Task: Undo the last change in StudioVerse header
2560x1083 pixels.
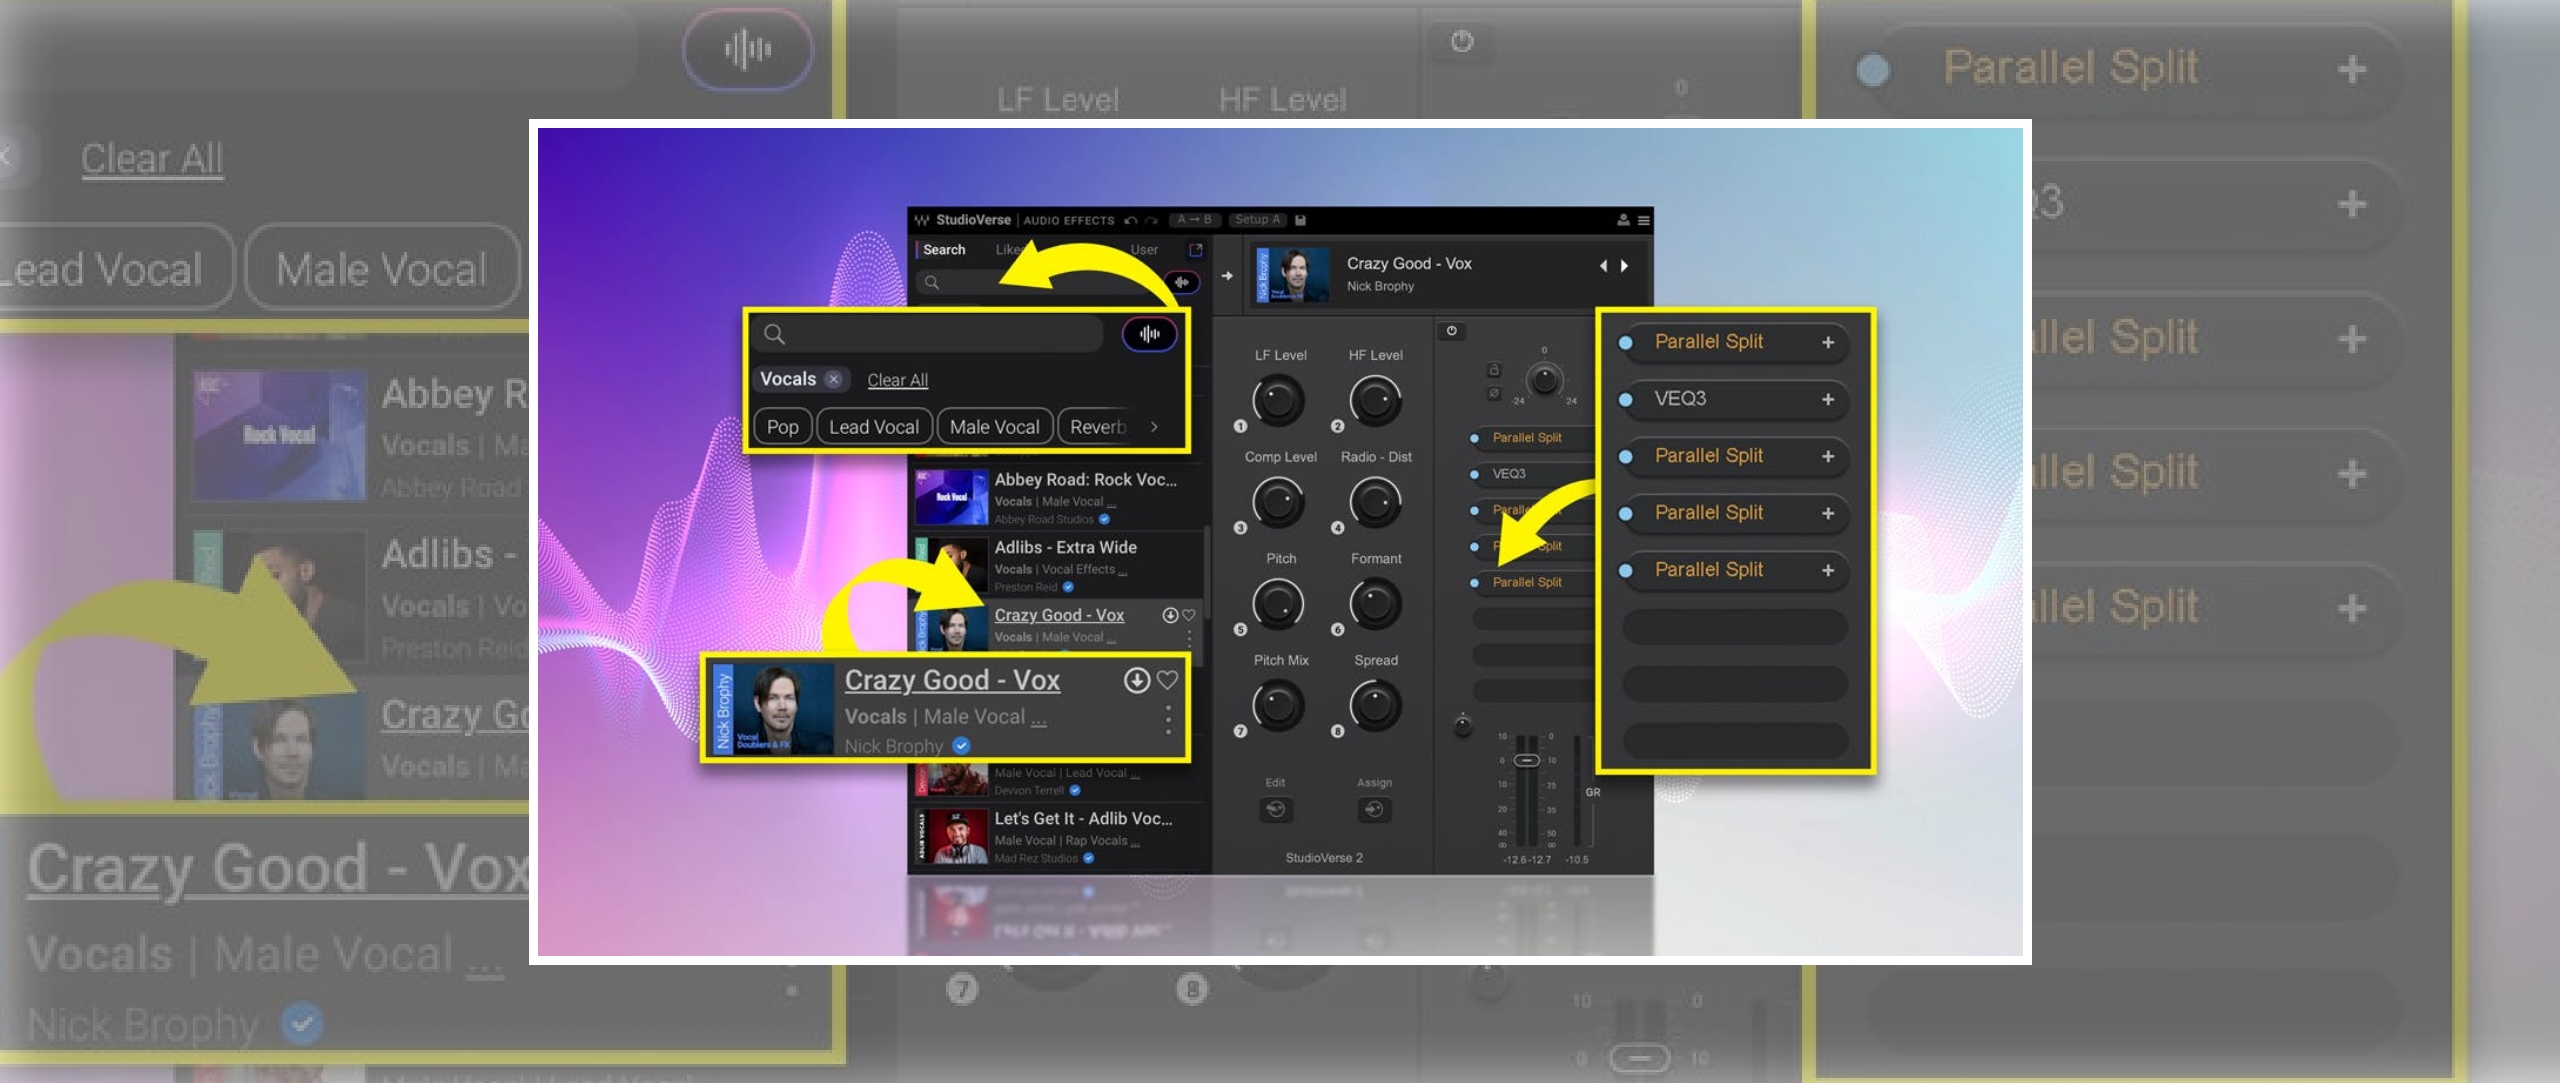Action: [x=1131, y=220]
